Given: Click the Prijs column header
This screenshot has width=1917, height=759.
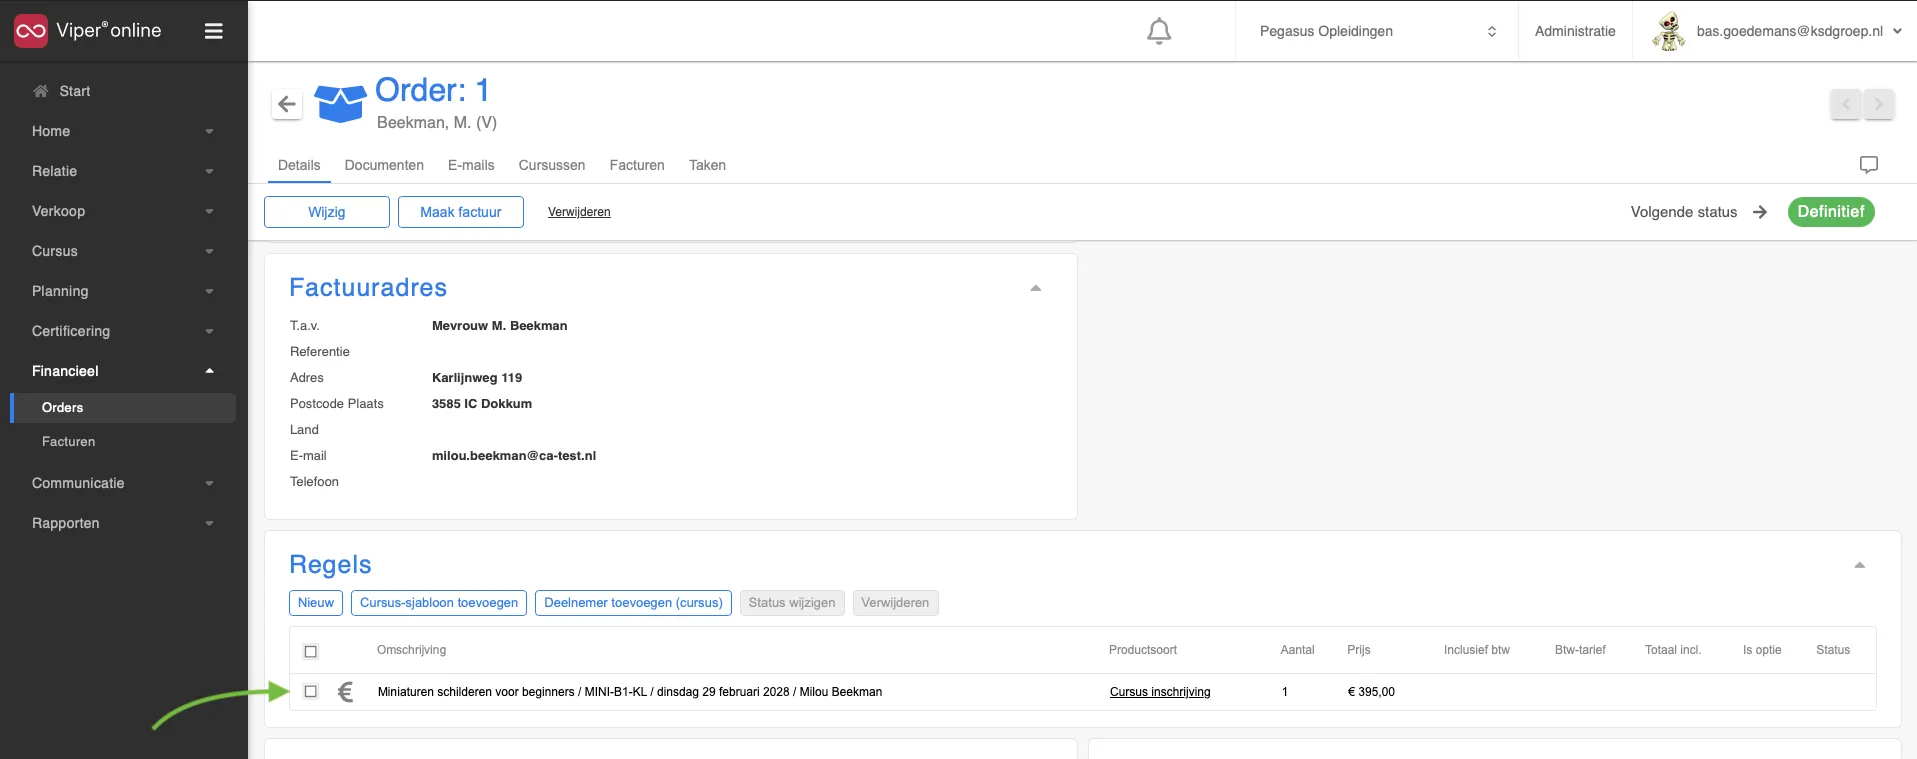Looking at the screenshot, I should [x=1358, y=650].
